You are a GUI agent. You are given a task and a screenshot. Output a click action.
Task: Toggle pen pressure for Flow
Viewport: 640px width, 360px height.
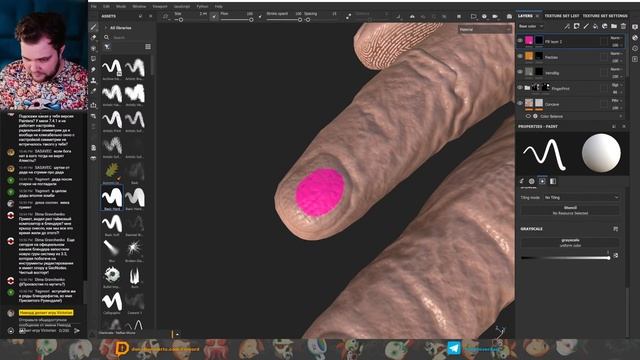coord(260,16)
